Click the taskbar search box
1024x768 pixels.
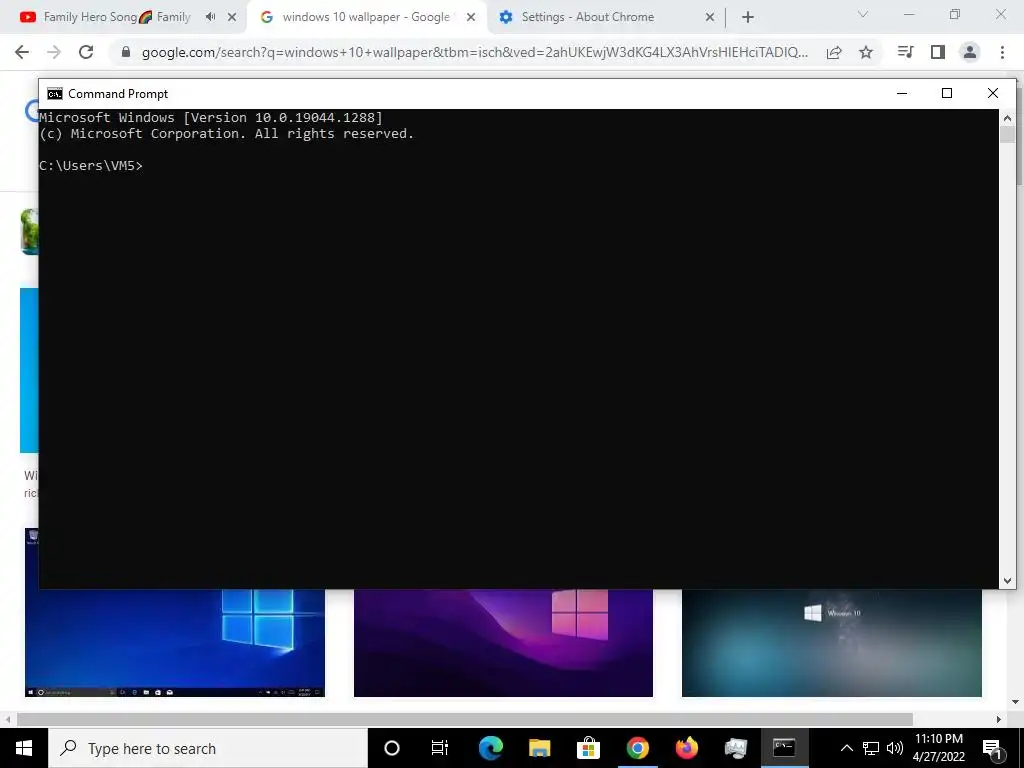coord(208,748)
